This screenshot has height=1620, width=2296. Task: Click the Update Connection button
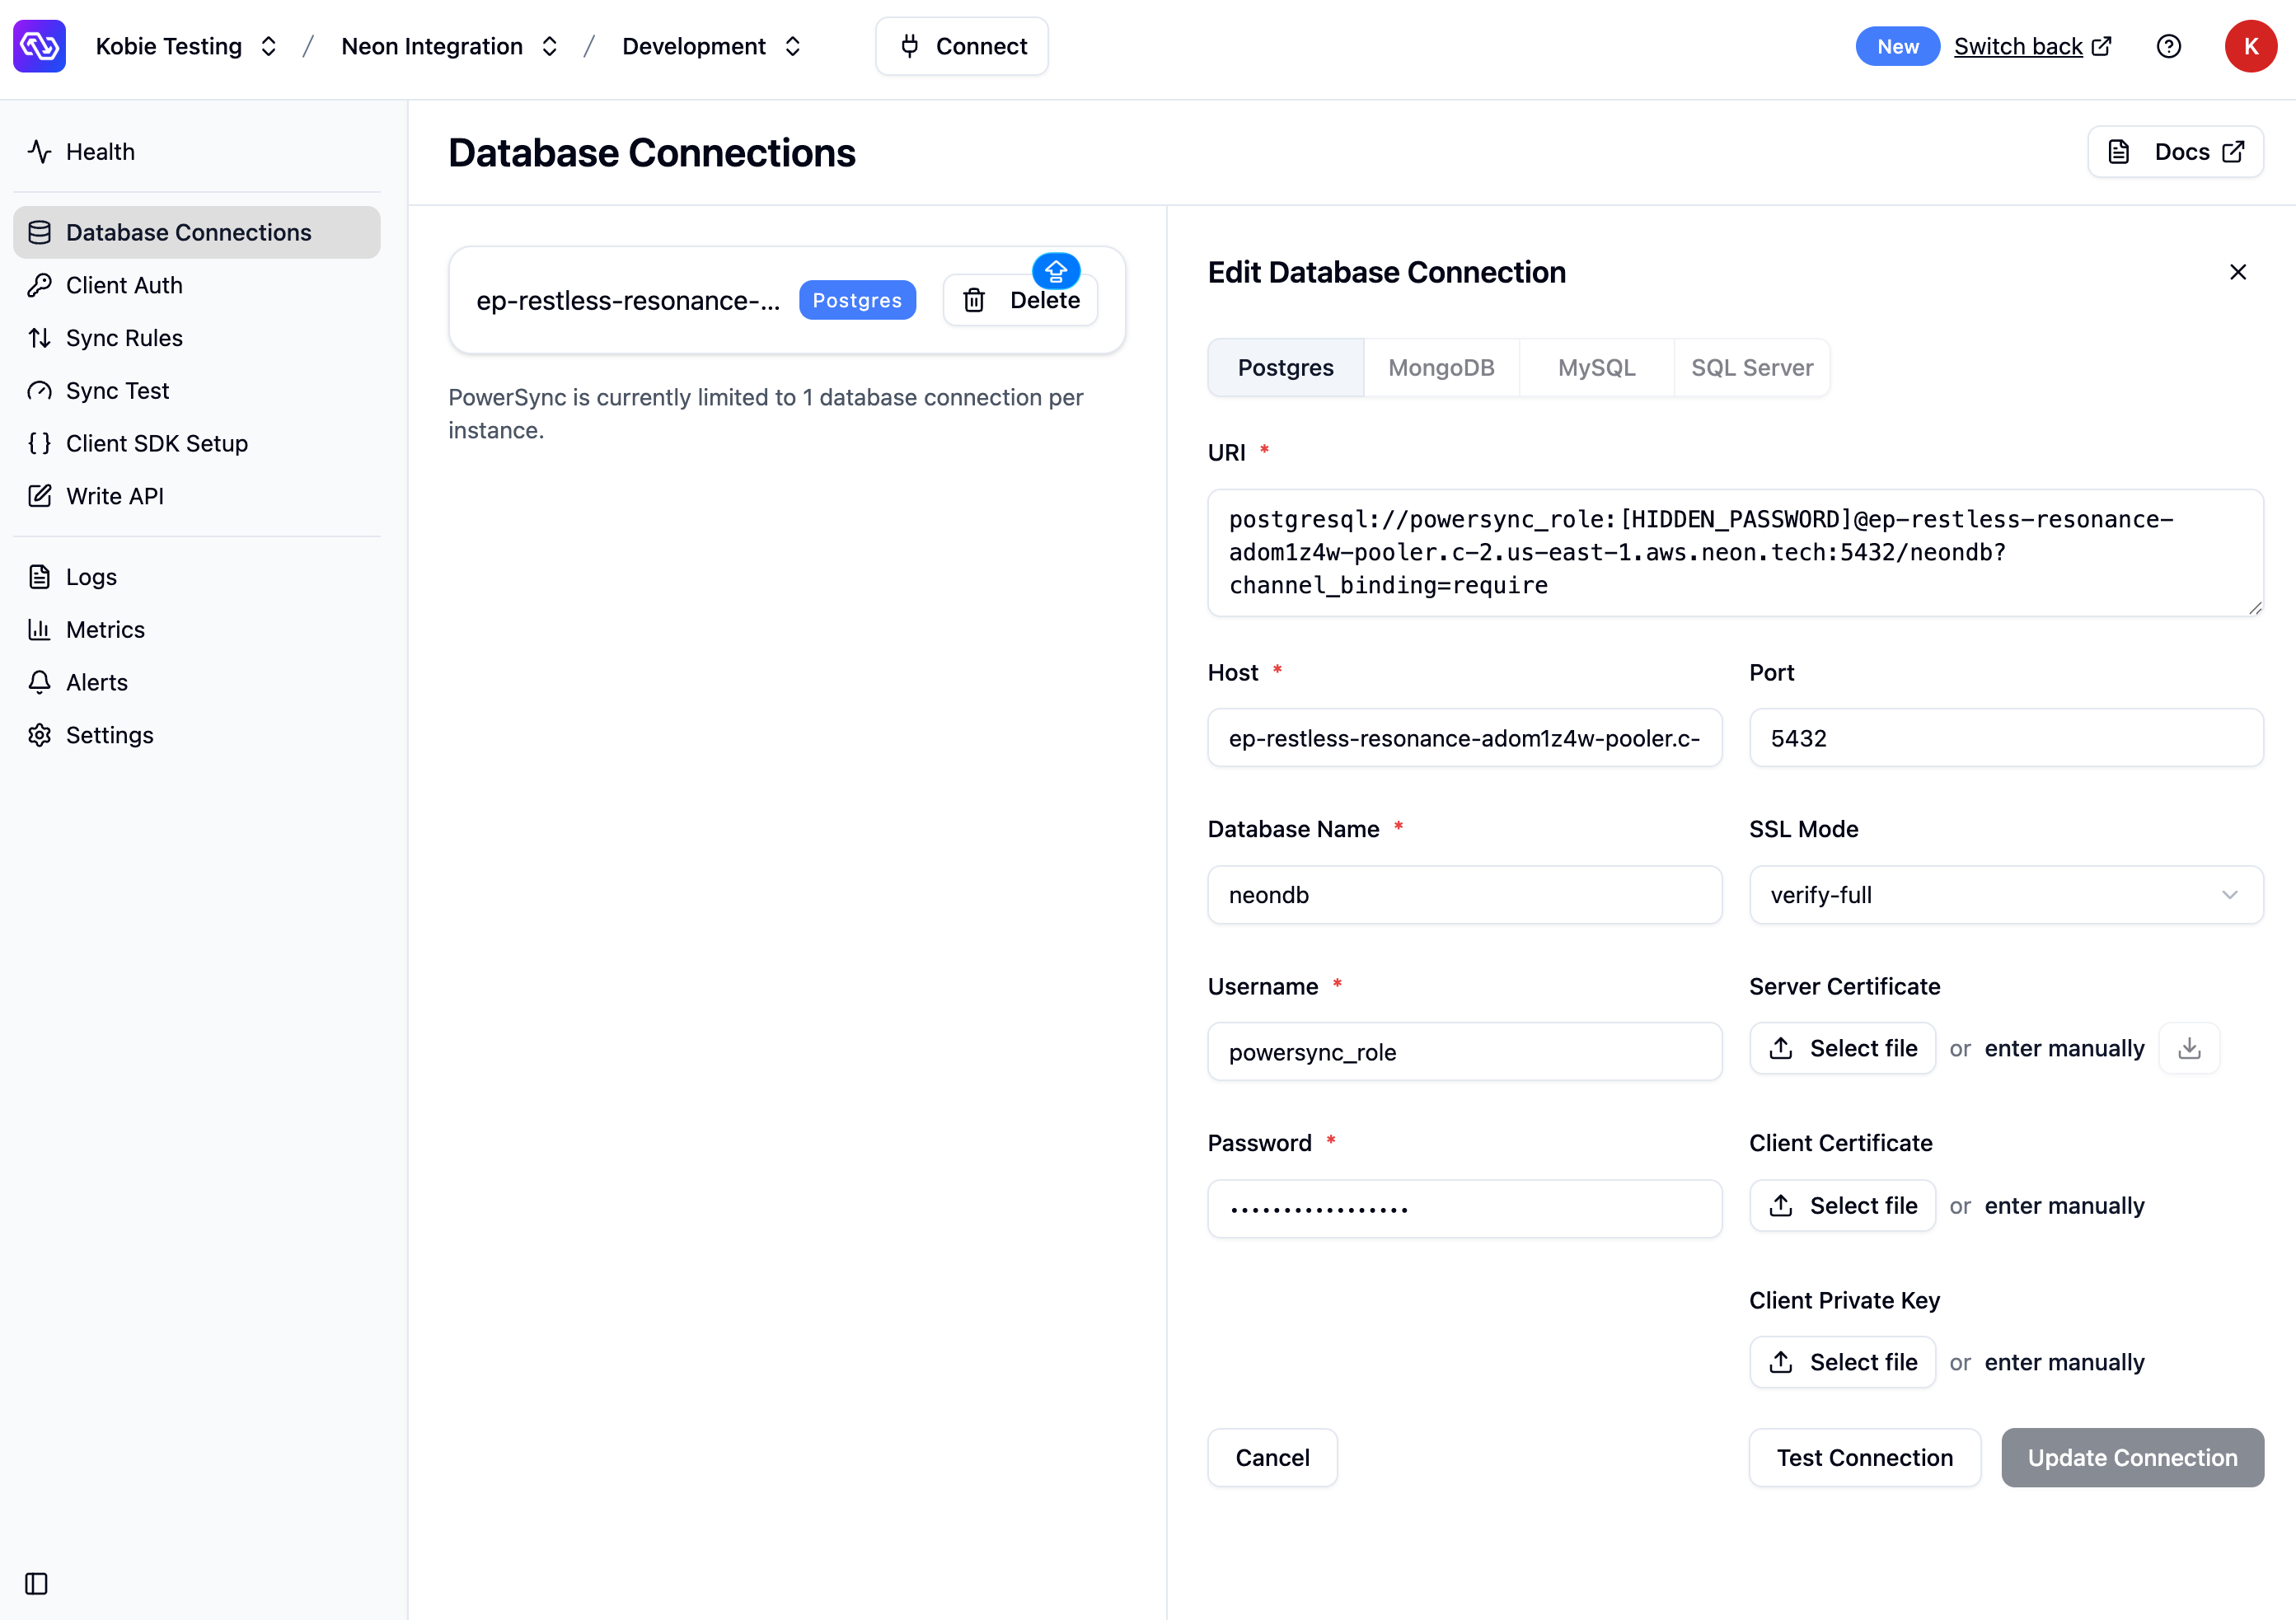click(x=2132, y=1457)
